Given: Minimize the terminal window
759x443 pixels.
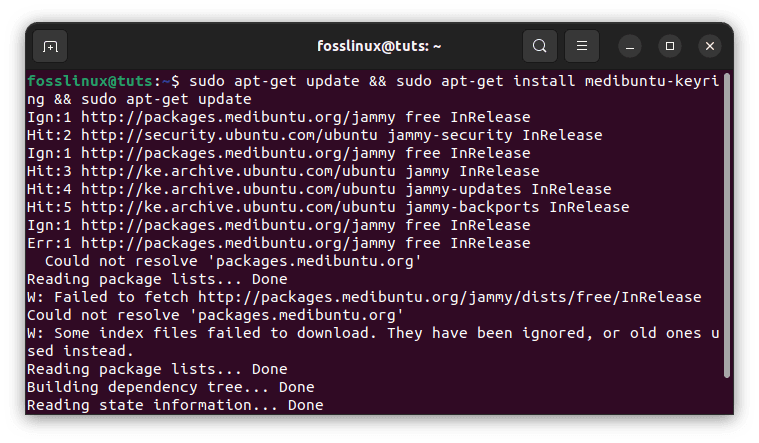Looking at the screenshot, I should pos(630,46).
